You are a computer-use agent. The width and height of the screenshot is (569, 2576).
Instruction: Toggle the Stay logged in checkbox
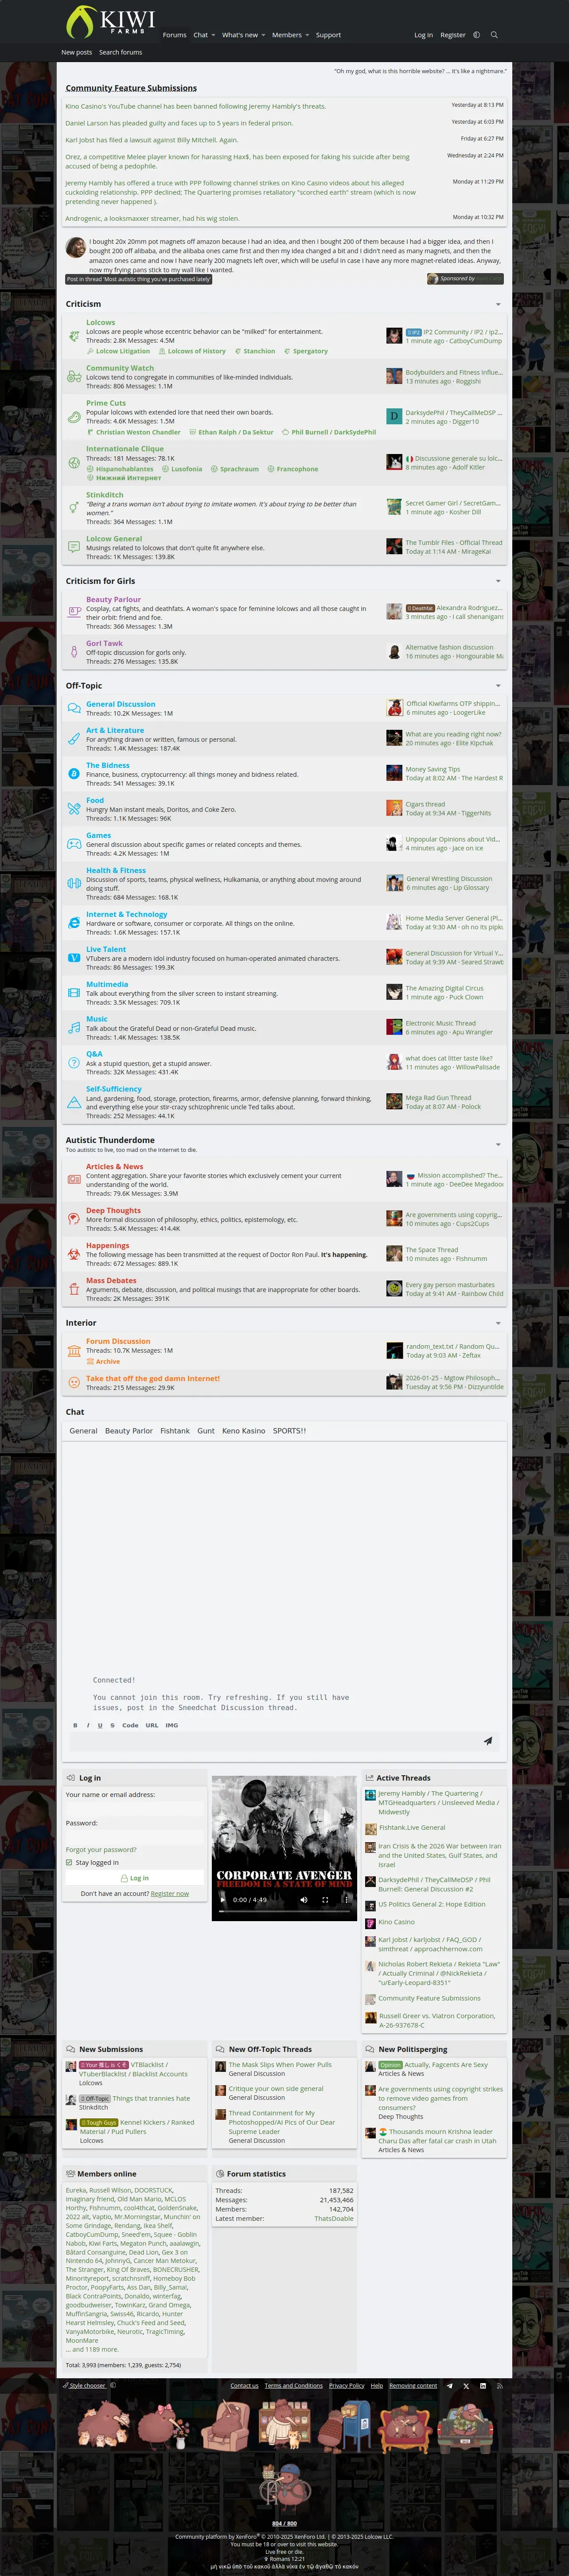coord(69,1863)
